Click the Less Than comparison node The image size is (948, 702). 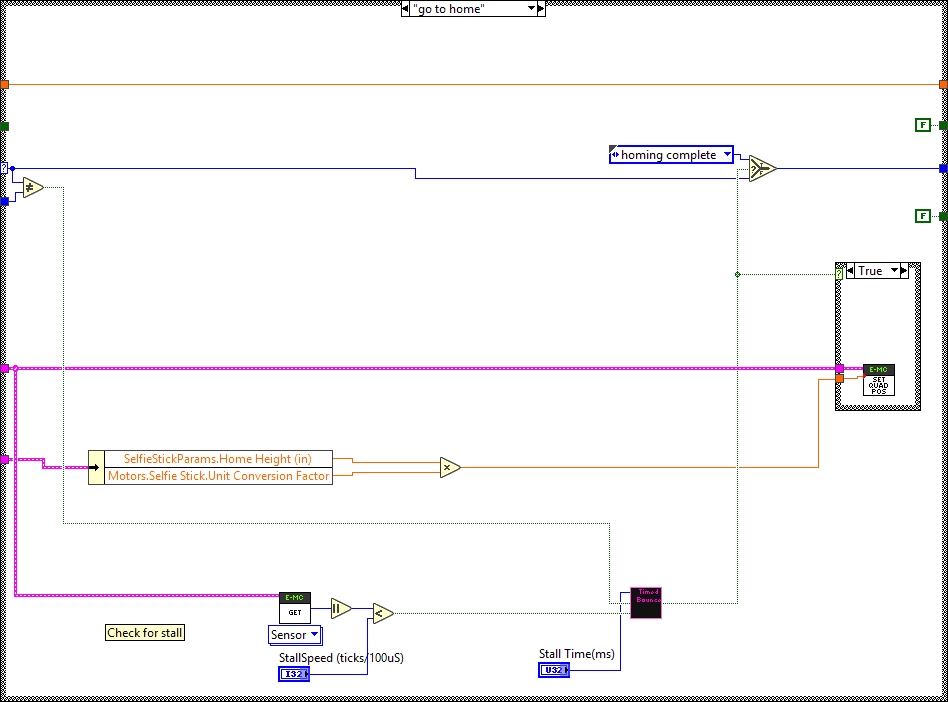tap(383, 613)
